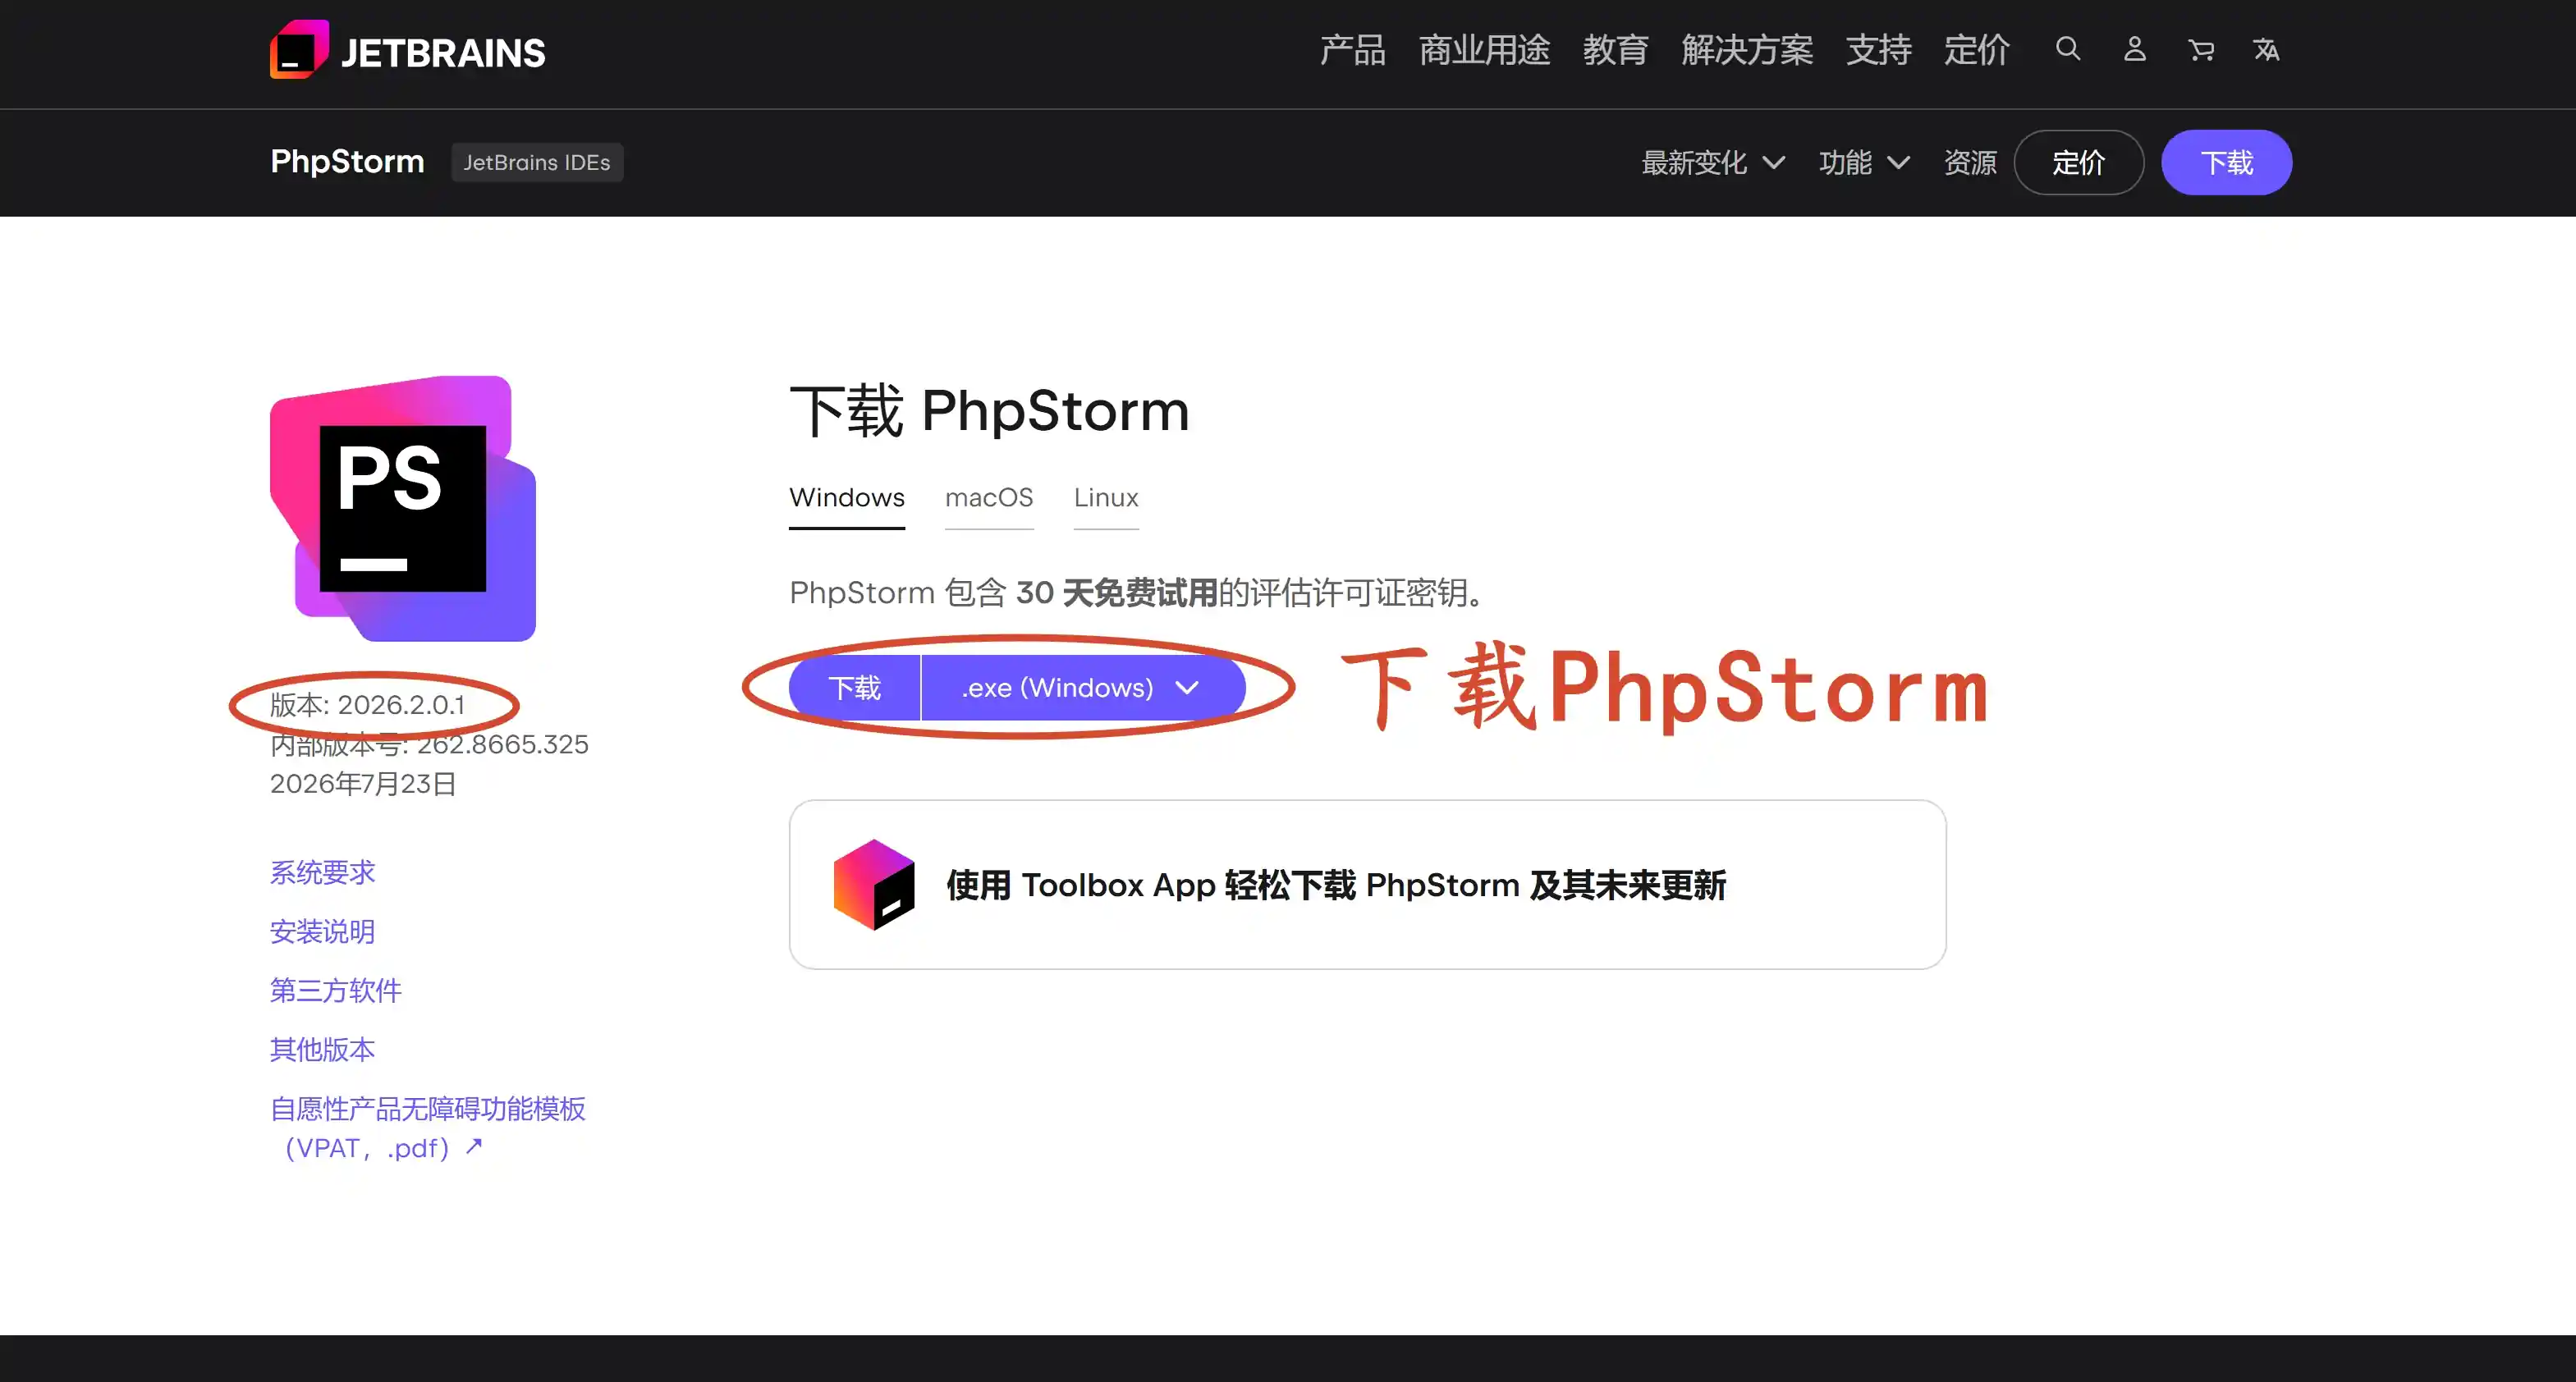Open the 安装说明 link
The width and height of the screenshot is (2576, 1382).
point(322,932)
